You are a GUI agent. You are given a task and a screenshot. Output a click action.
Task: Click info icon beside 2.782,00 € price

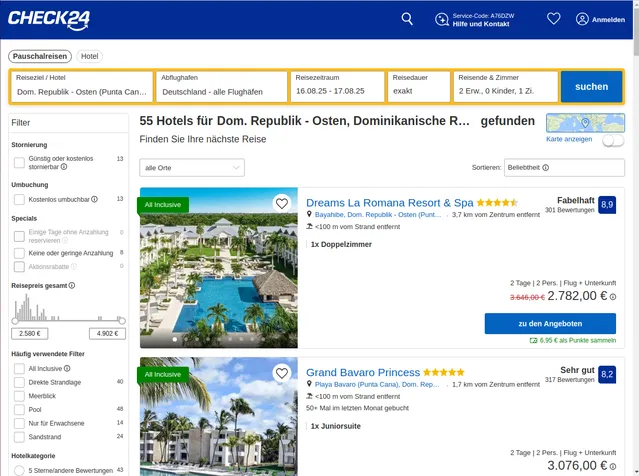(x=613, y=297)
